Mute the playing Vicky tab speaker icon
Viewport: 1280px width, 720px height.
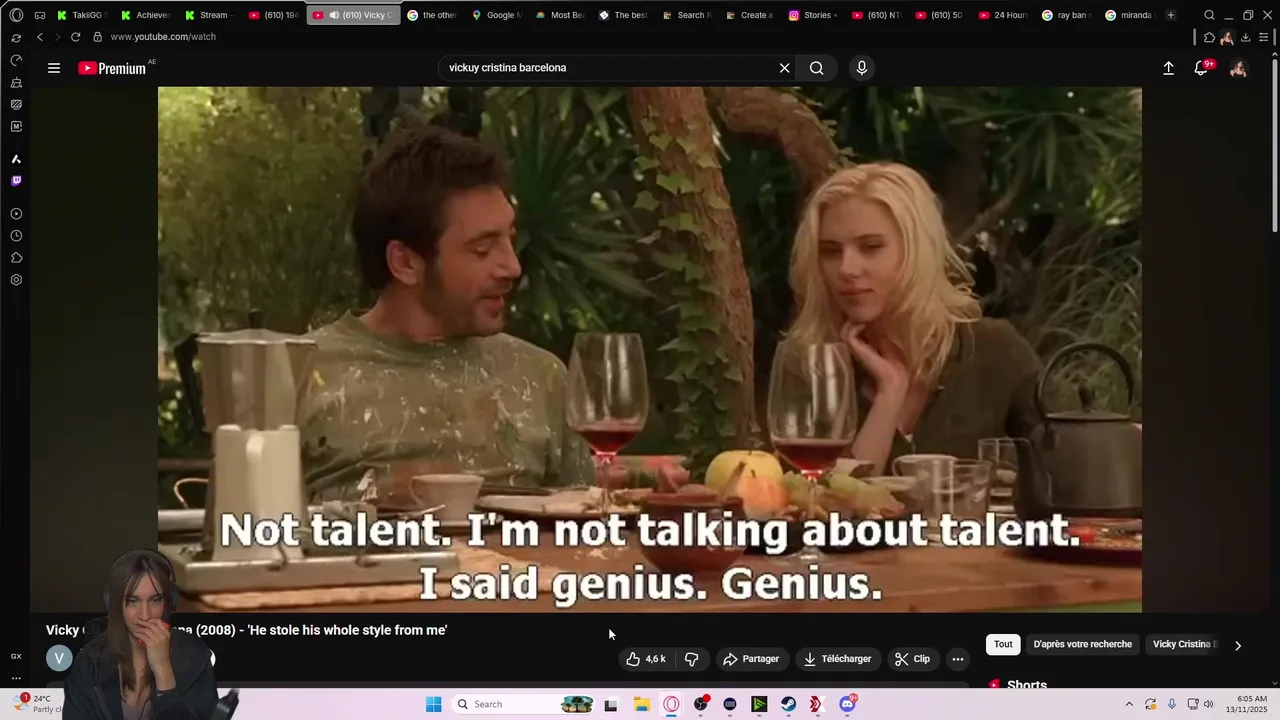coord(334,15)
